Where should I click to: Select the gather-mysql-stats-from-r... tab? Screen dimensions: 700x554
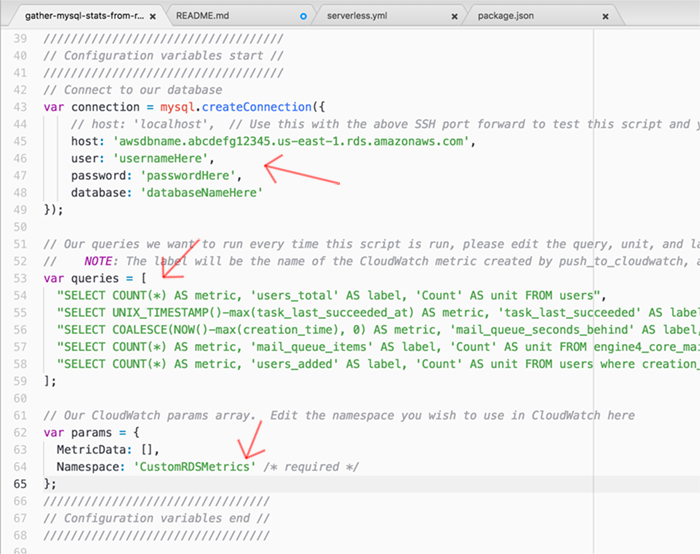(84, 16)
